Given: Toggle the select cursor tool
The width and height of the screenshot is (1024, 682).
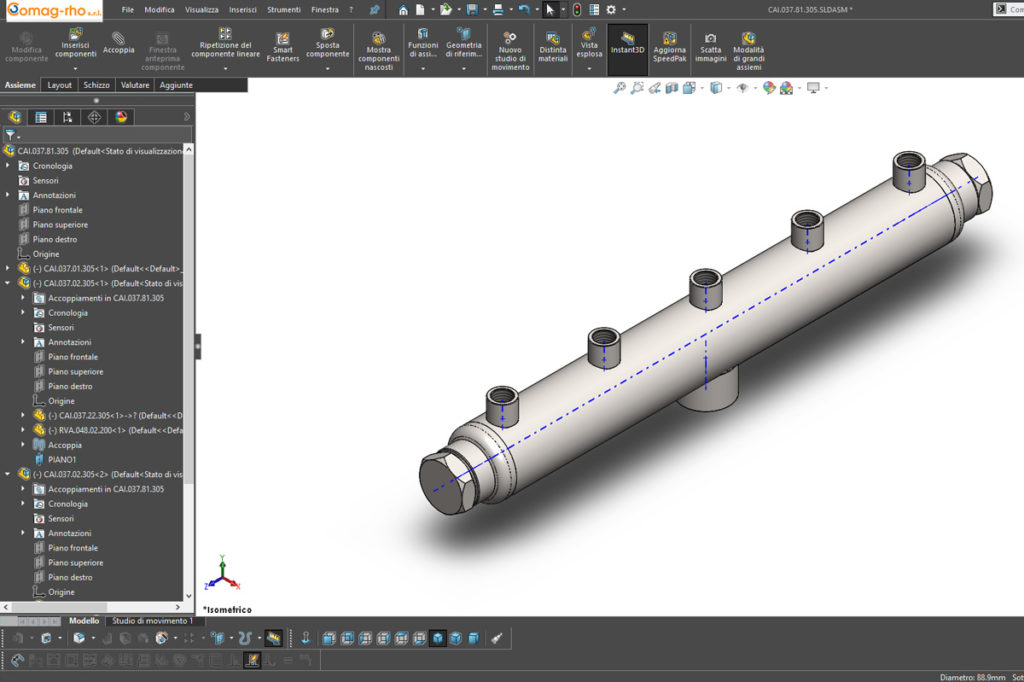Looking at the screenshot, I should tap(550, 10).
